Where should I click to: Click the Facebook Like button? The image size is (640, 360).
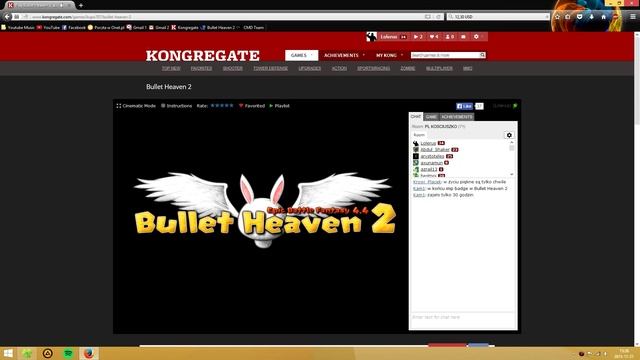point(464,106)
